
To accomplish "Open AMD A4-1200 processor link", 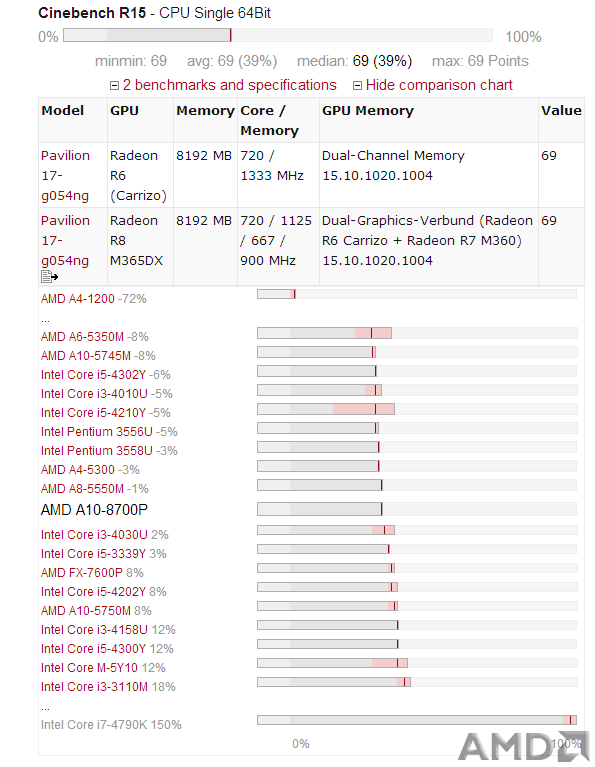I will (x=77, y=298).
